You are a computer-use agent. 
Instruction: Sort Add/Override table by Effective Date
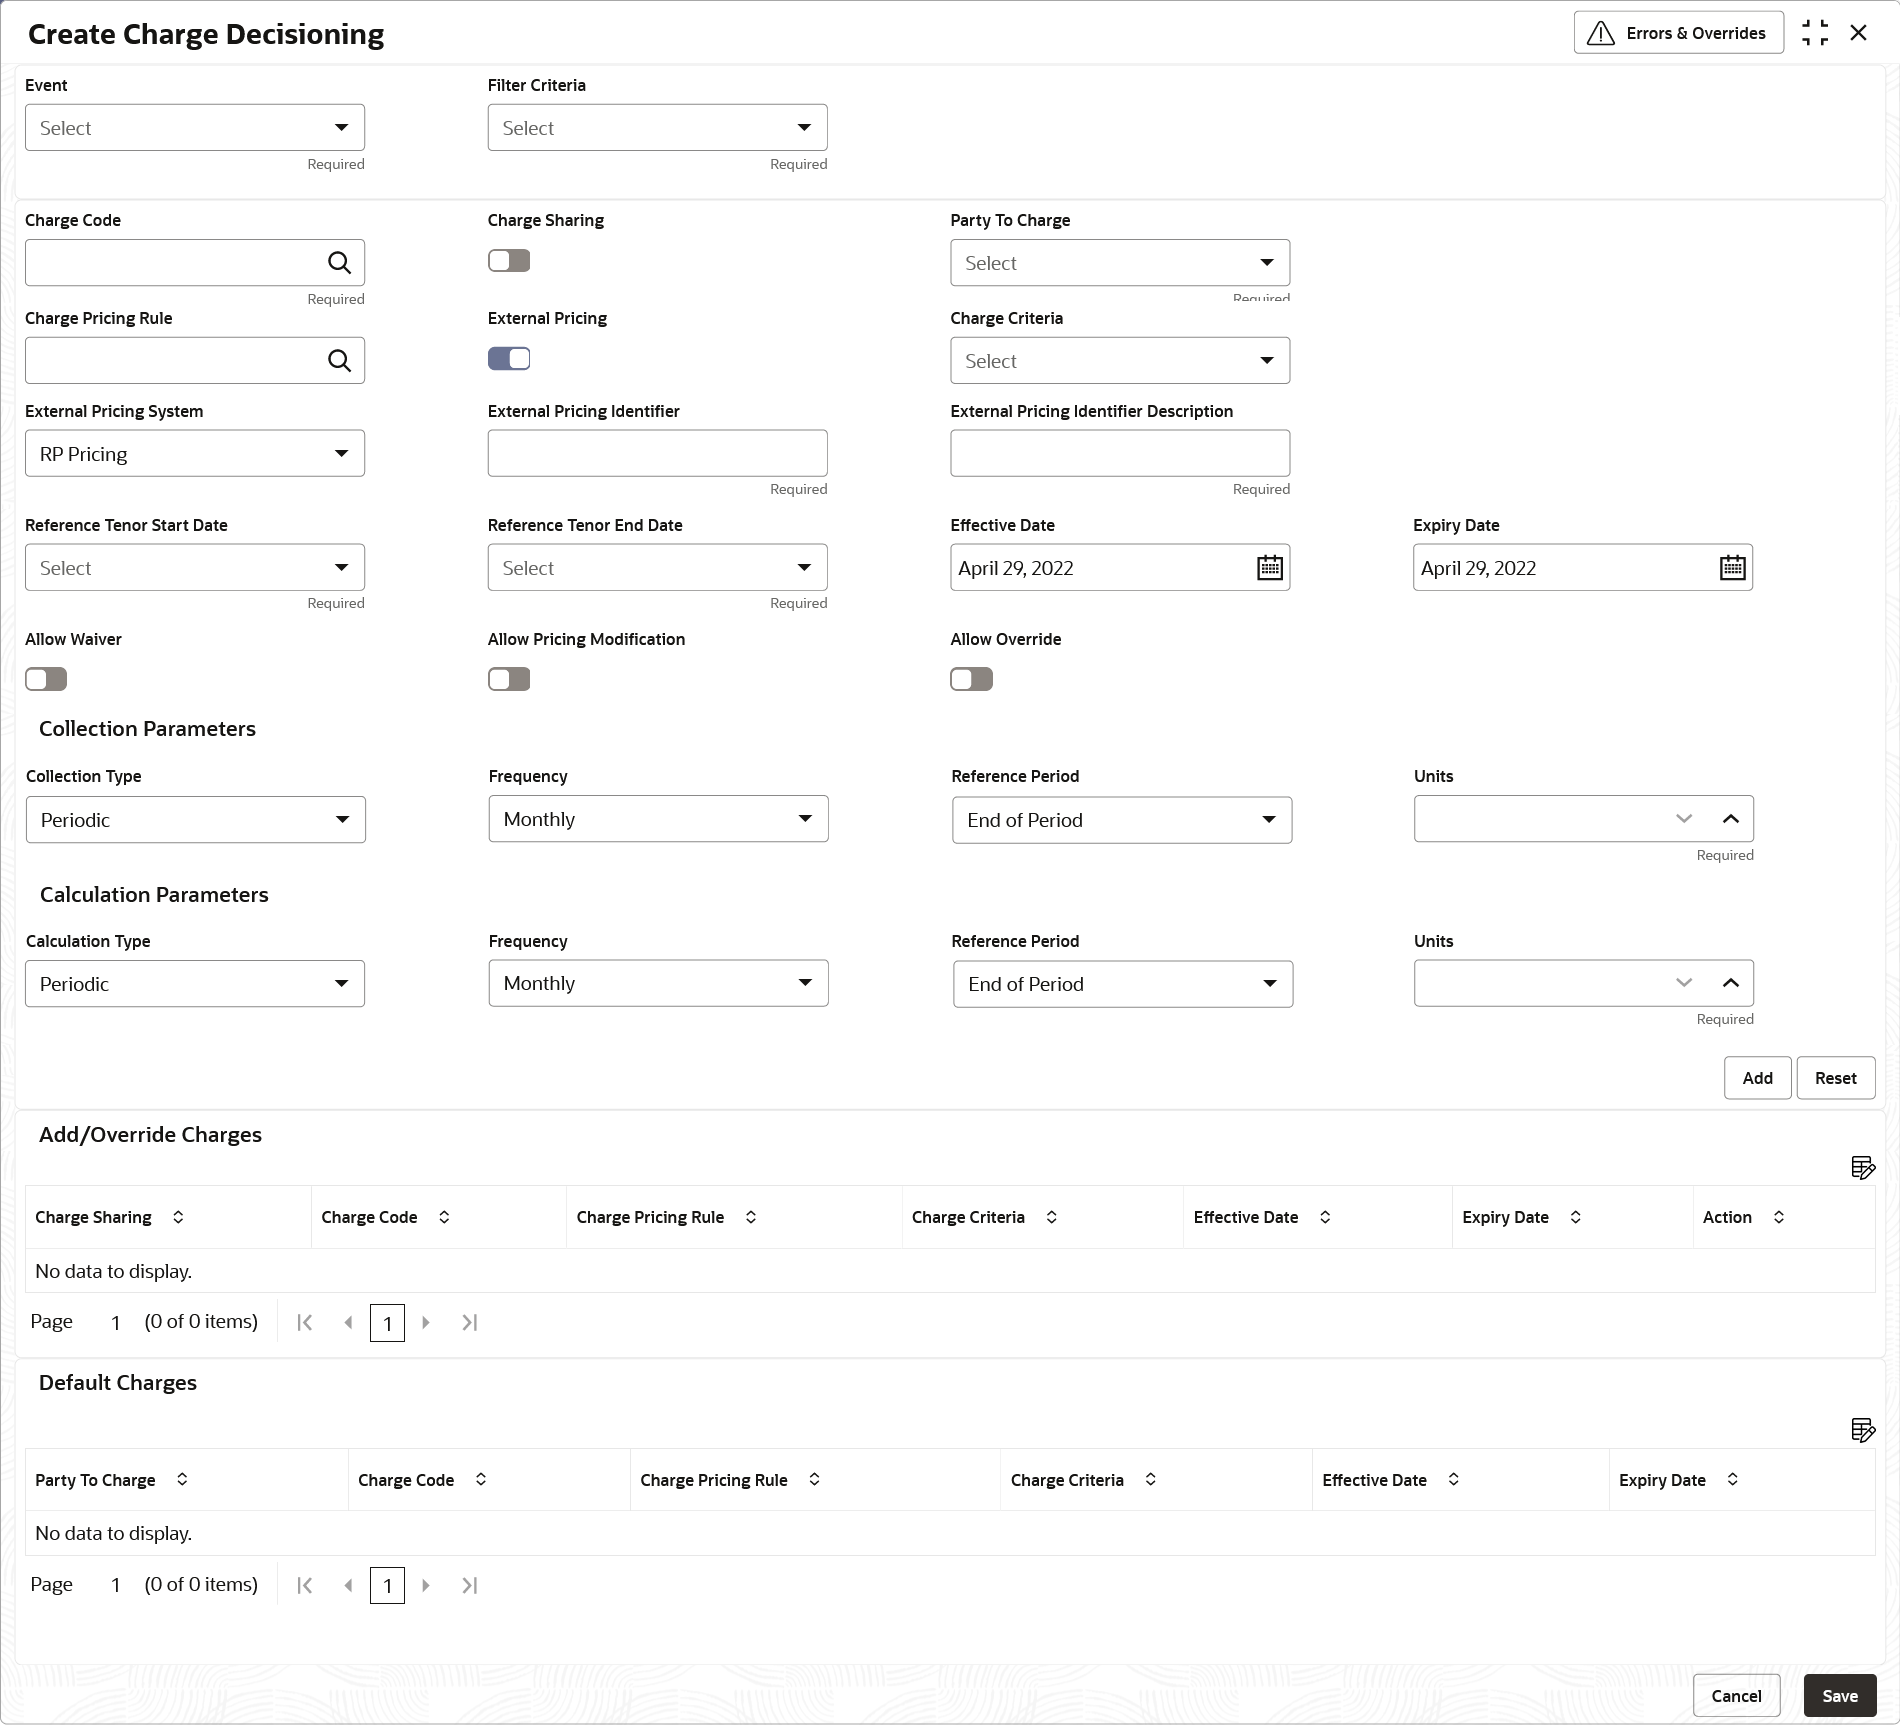pos(1325,1217)
